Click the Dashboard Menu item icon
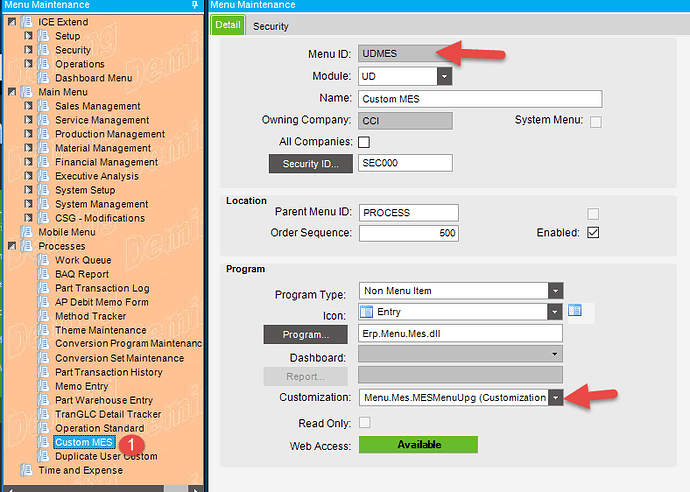 [43, 78]
